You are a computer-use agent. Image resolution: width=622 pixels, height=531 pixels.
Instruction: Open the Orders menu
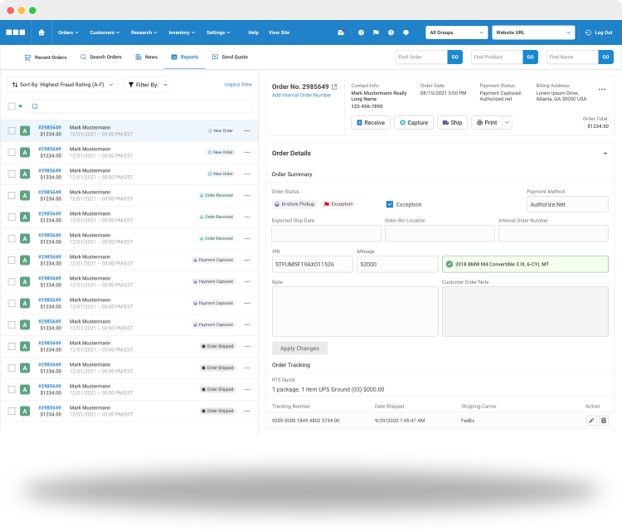[x=68, y=33]
